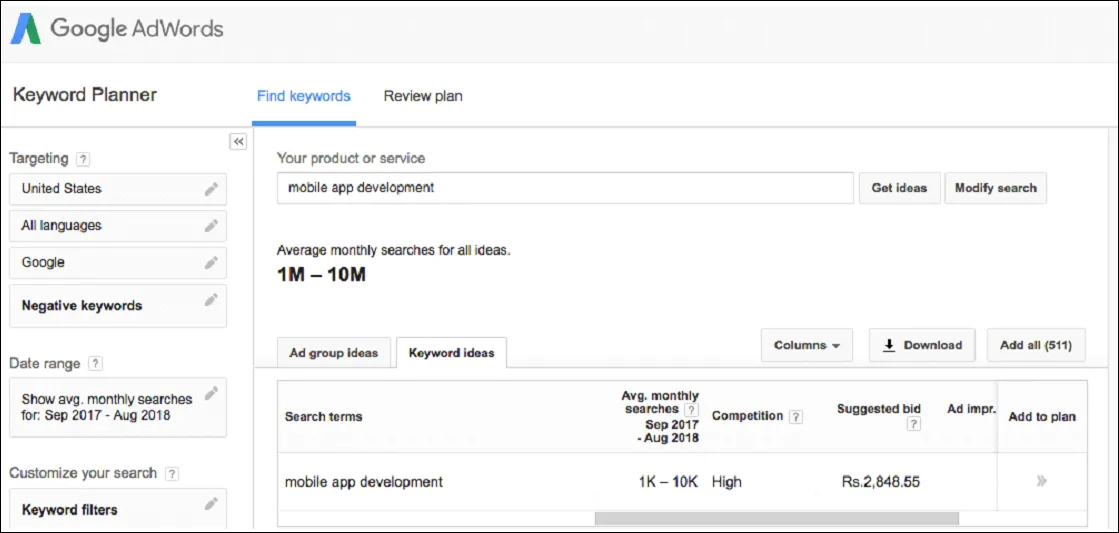Open the Review plan tab
1119x533 pixels.
[x=423, y=96]
